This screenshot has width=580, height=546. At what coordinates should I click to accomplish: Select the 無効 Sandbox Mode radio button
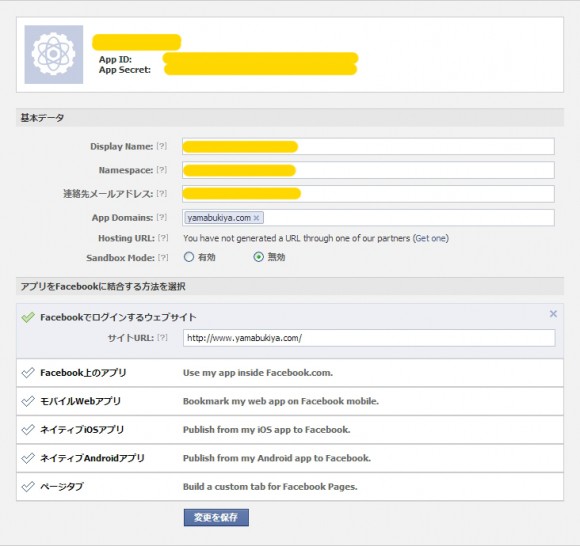click(x=259, y=257)
